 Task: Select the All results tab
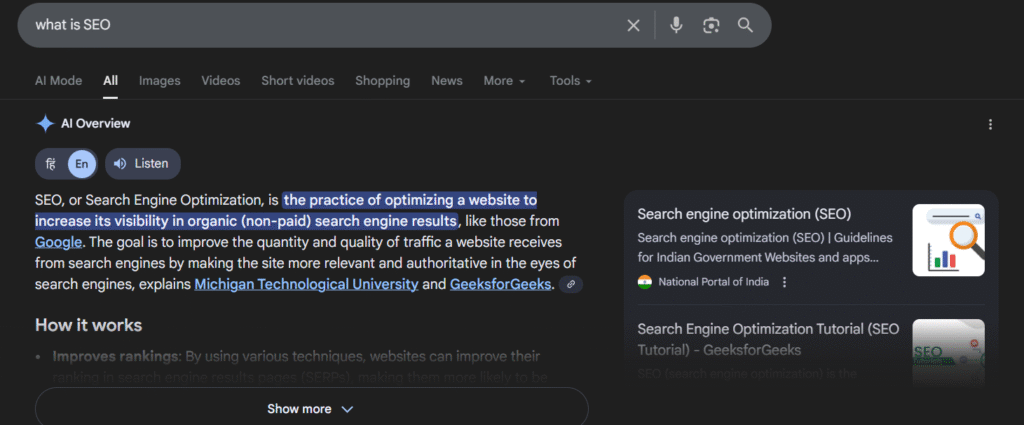[x=110, y=81]
